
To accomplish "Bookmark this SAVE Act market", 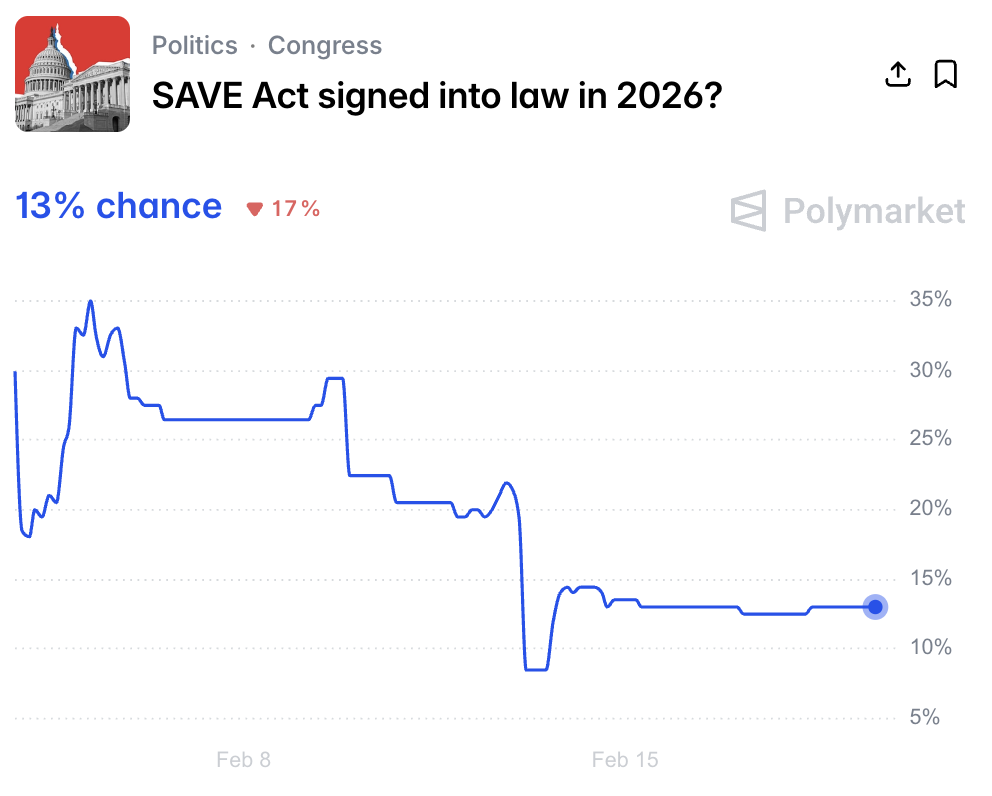I will tap(945, 74).
